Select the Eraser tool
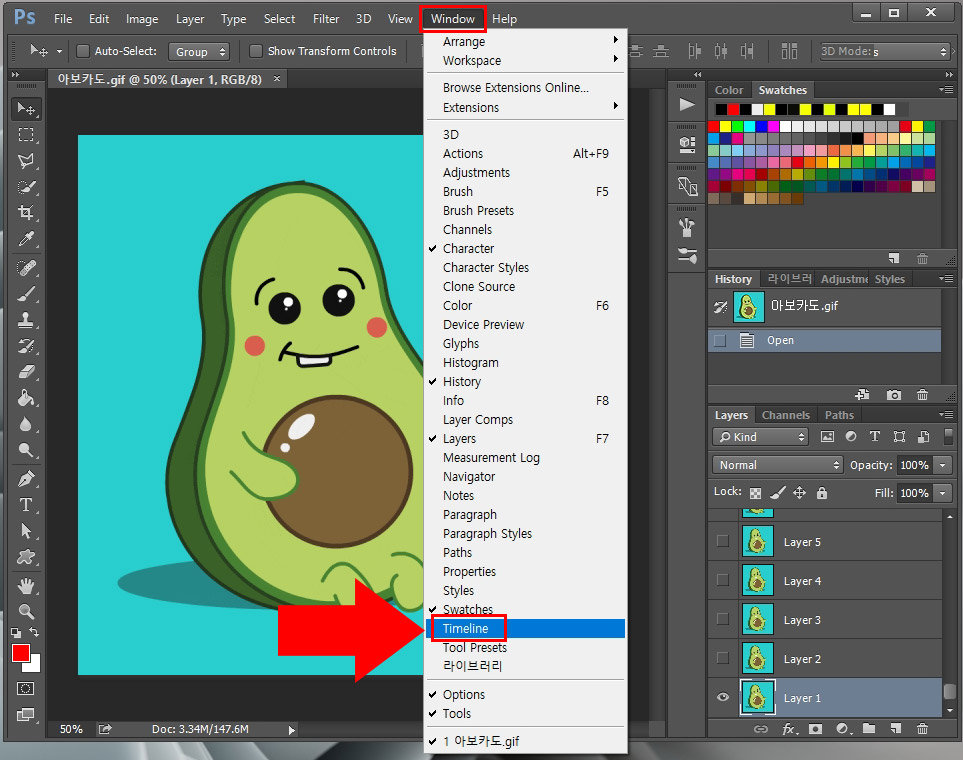Image resolution: width=963 pixels, height=760 pixels. tap(26, 372)
